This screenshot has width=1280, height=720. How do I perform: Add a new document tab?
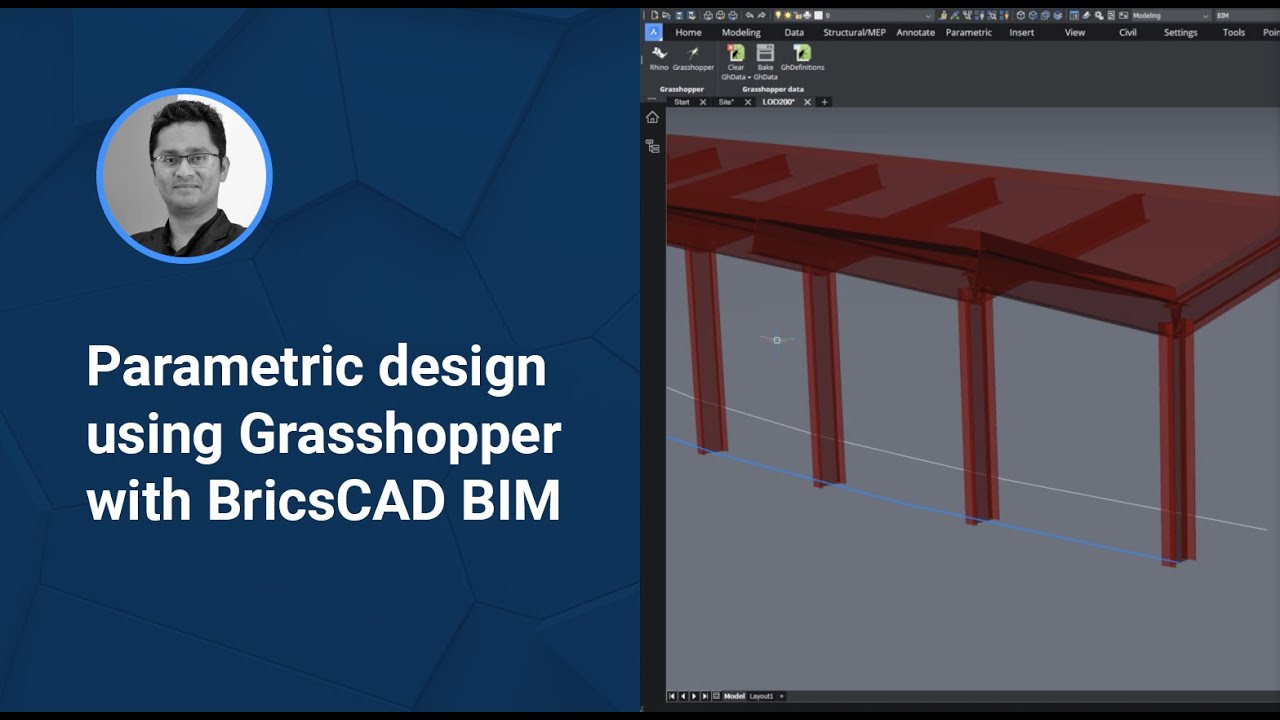[824, 102]
